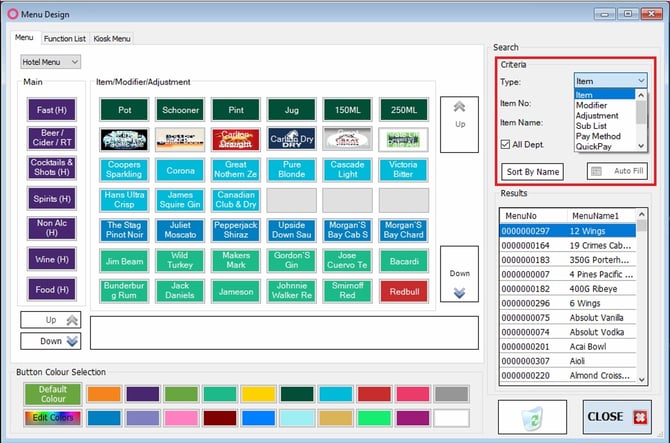Select the Non Alc (H) category
The height and width of the screenshot is (443, 670).
point(52,228)
